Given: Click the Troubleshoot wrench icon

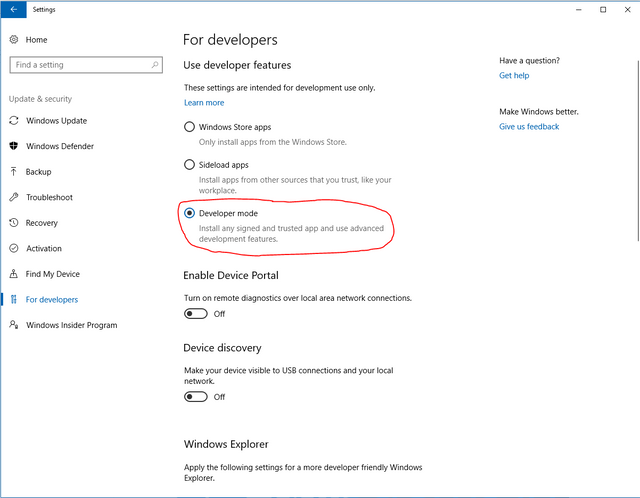Looking at the screenshot, I should click(14, 197).
